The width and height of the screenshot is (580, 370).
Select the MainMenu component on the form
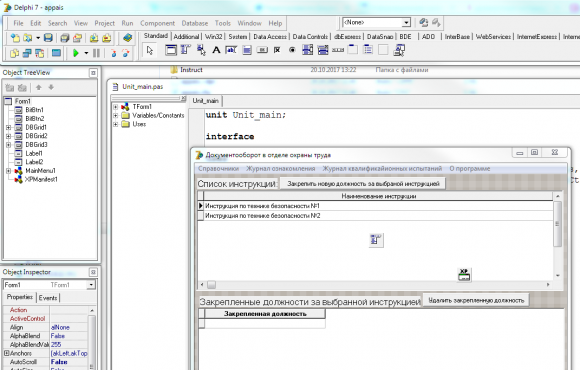click(x=376, y=240)
